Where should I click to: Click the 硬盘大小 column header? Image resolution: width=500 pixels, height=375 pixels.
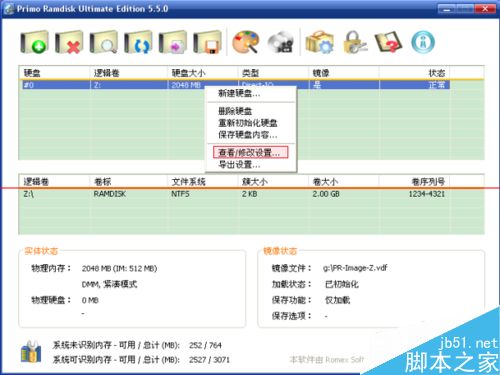[x=202, y=73]
